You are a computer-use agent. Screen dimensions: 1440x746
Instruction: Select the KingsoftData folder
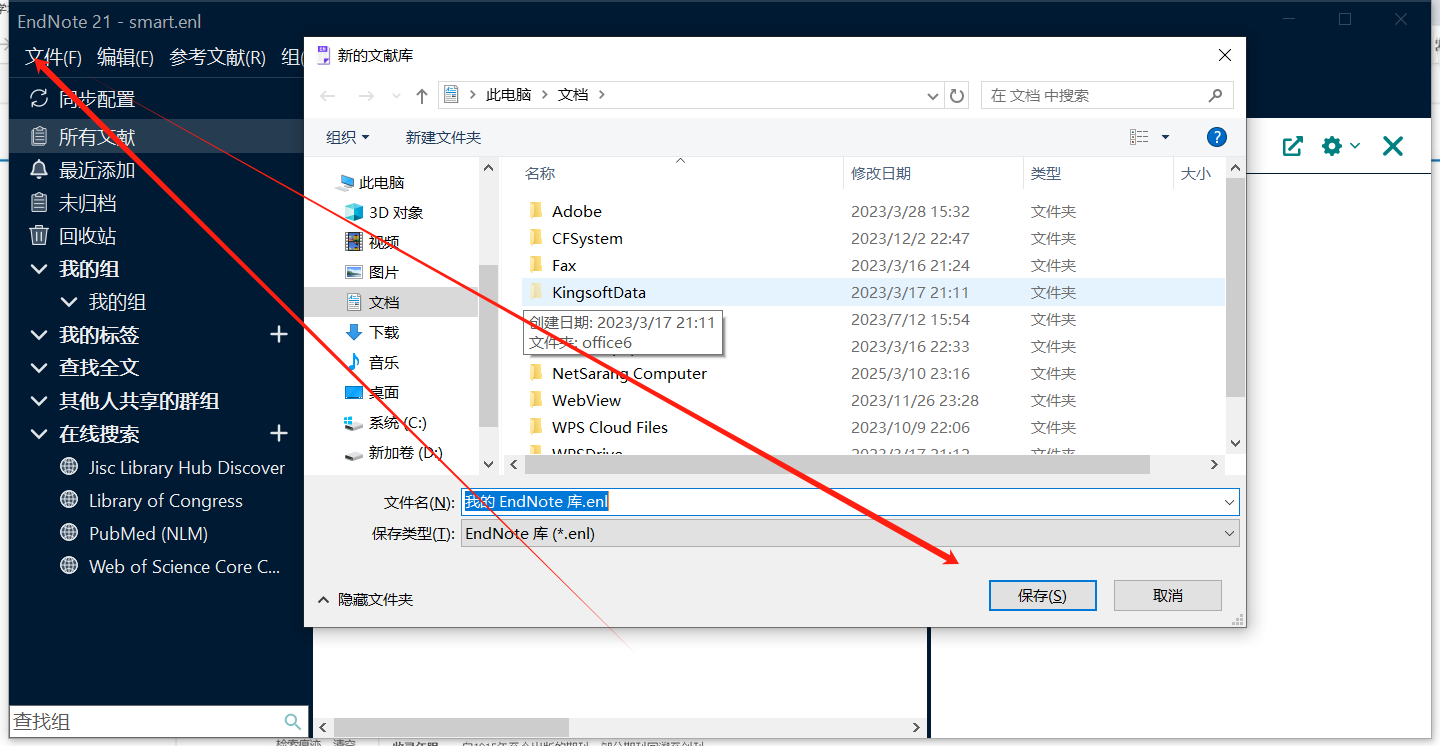(x=599, y=292)
